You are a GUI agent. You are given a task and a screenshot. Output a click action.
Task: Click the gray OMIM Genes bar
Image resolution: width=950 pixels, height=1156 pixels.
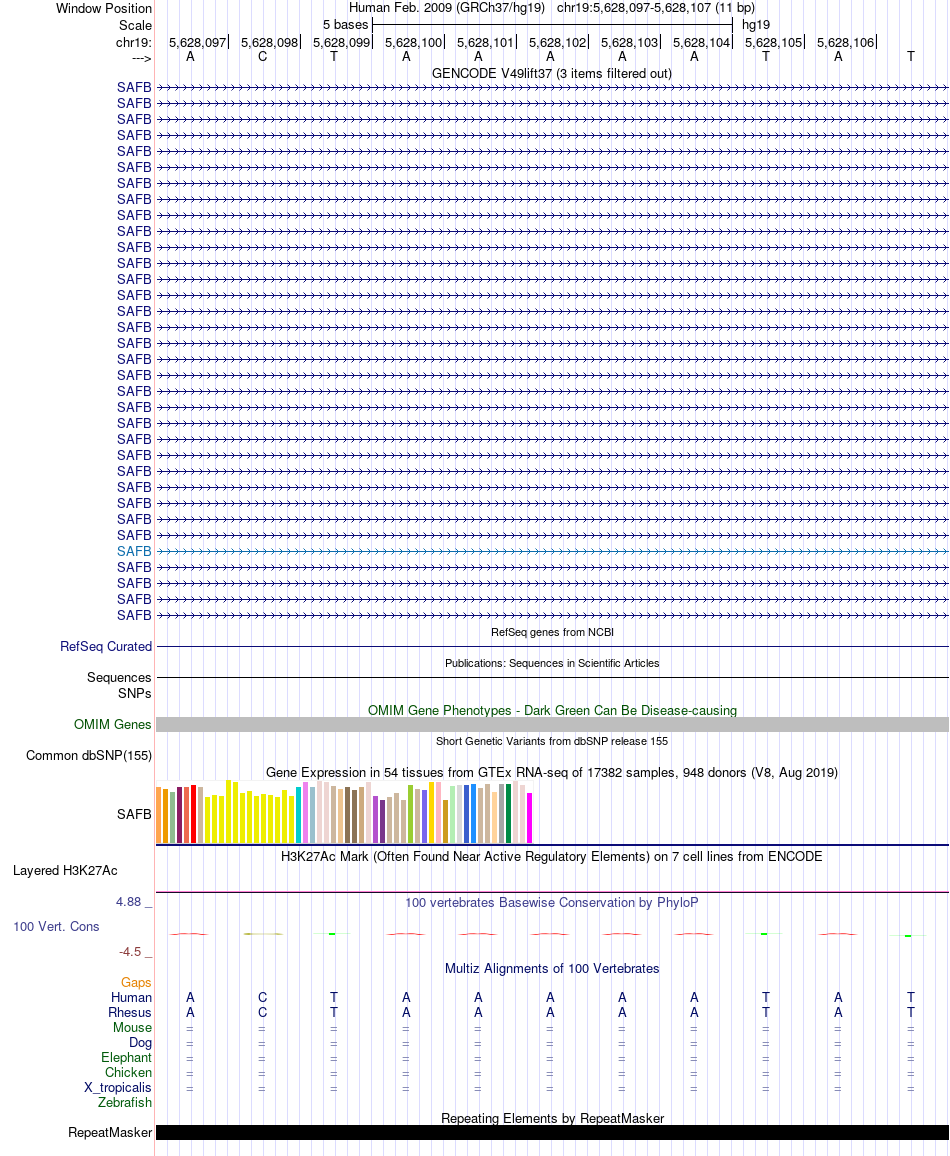[552, 725]
